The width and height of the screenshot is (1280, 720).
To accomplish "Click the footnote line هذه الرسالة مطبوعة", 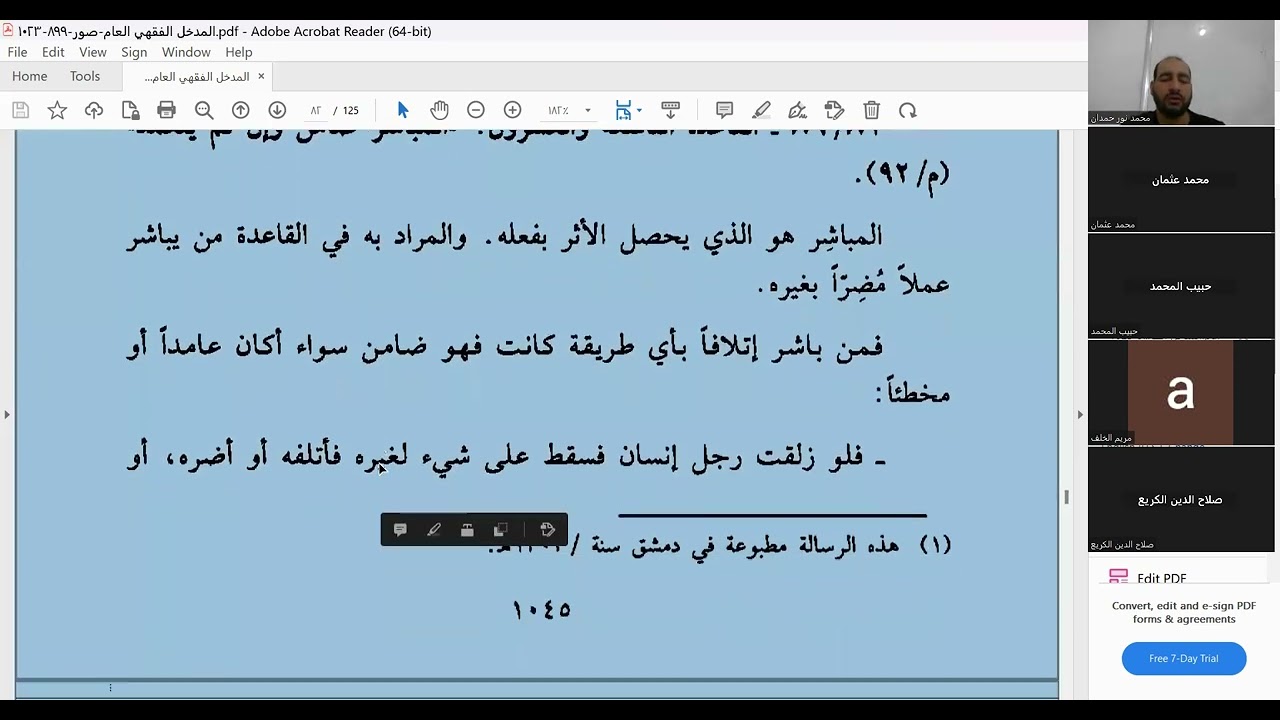I will pos(718,545).
